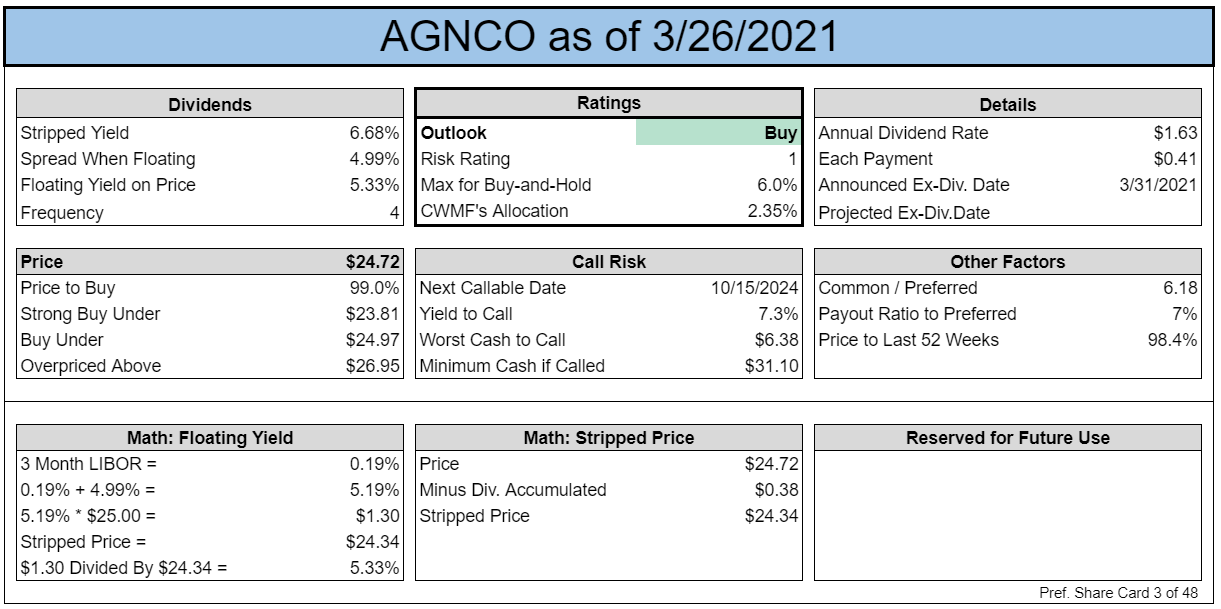Select the Risk Rating value cell

719,159
